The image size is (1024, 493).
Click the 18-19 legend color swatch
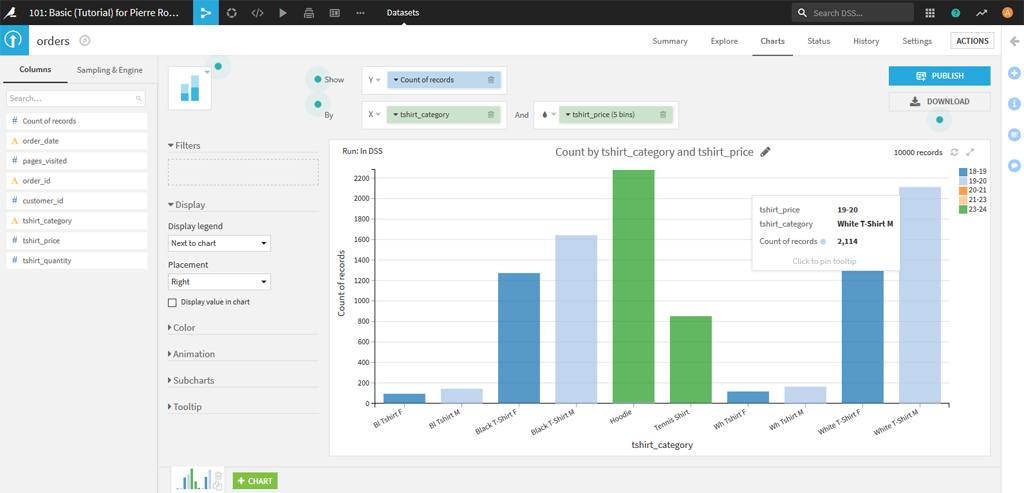pos(963,171)
